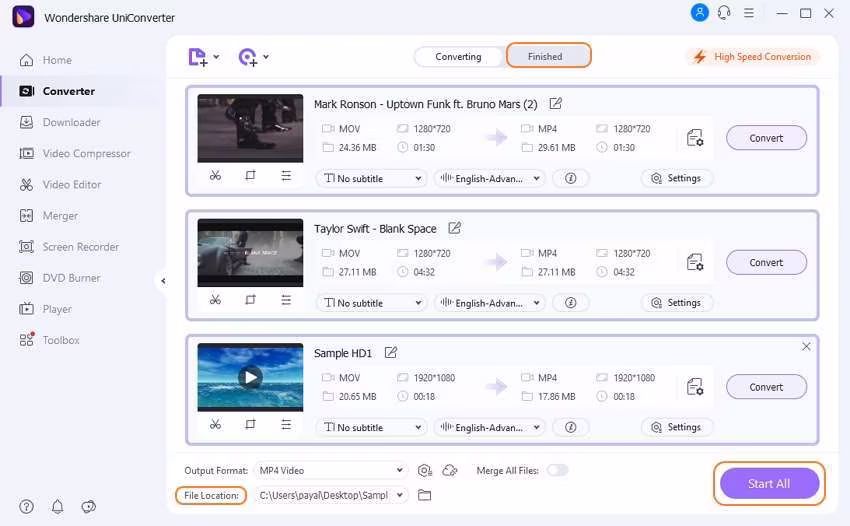
Task: Collapse the sidebar with arrow handle
Action: click(163, 280)
